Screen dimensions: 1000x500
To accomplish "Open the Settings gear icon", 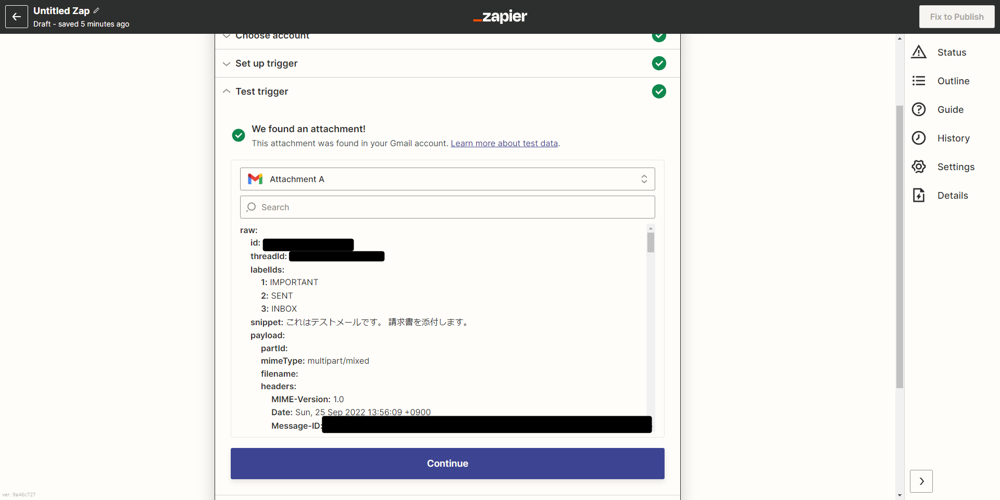I will tap(918, 167).
